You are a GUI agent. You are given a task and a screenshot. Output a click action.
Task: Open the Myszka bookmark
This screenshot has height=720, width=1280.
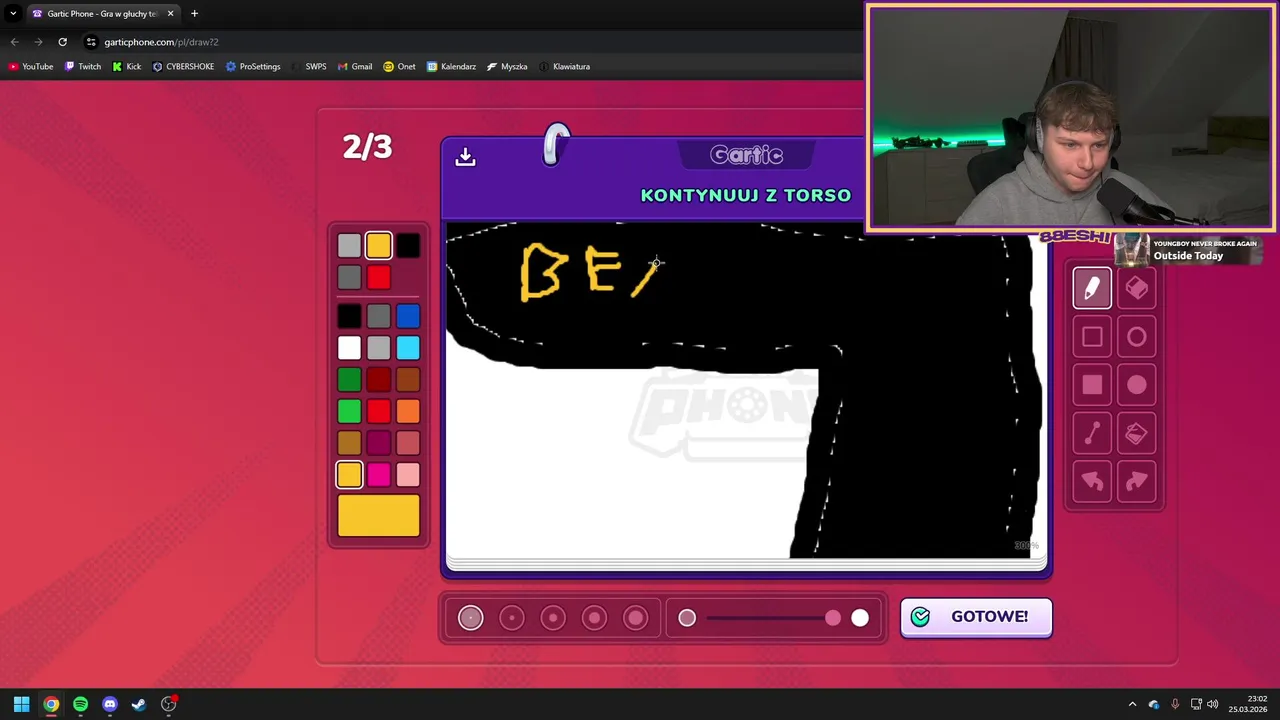[x=507, y=67]
